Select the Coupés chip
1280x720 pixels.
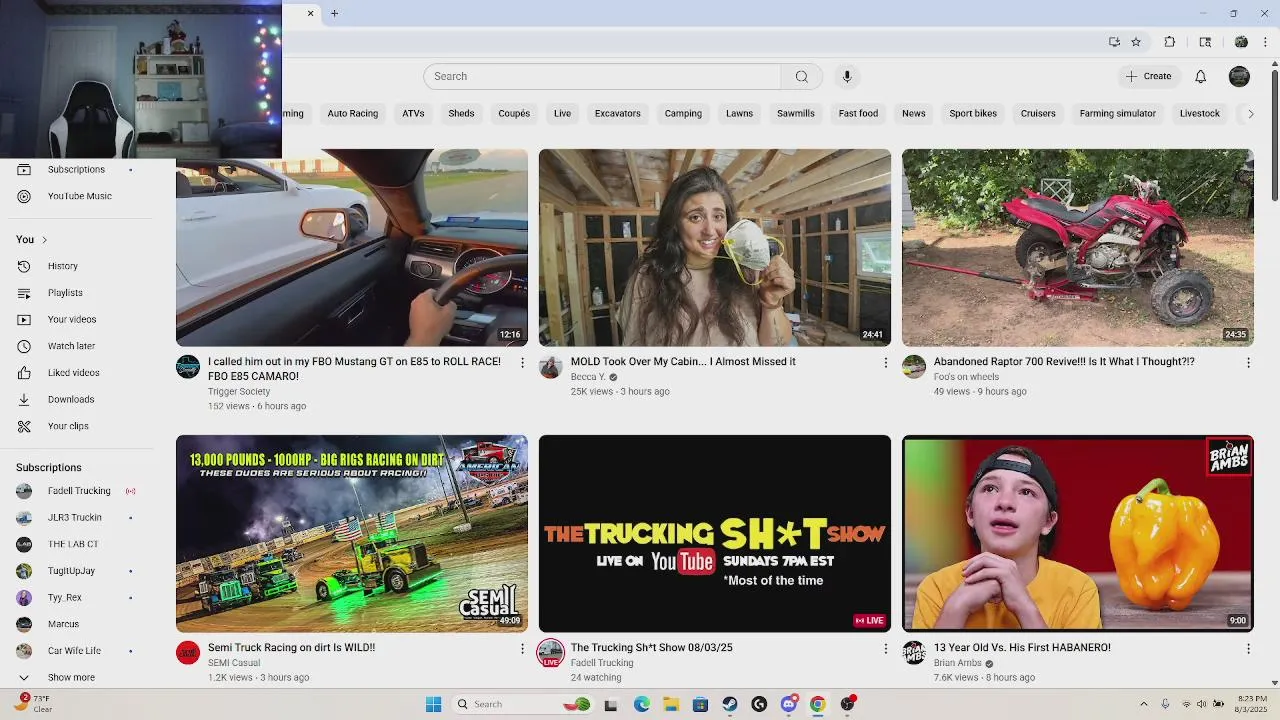(x=514, y=113)
